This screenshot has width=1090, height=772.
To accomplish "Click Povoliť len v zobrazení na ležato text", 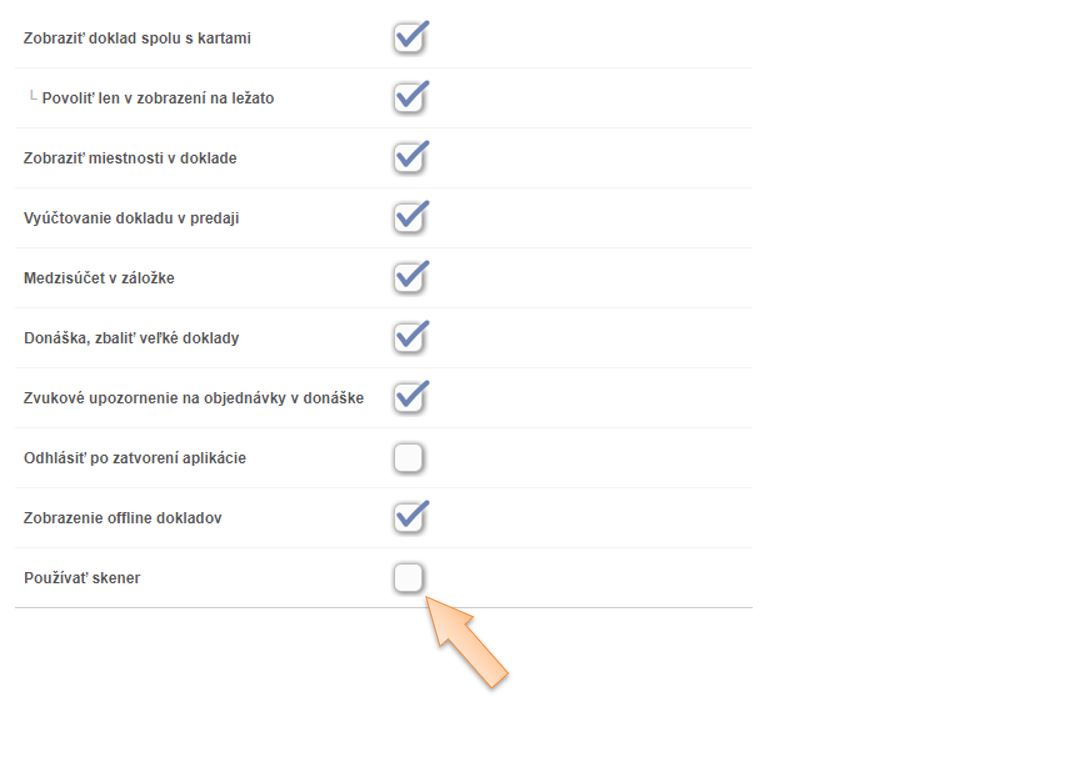I will click(158, 99).
